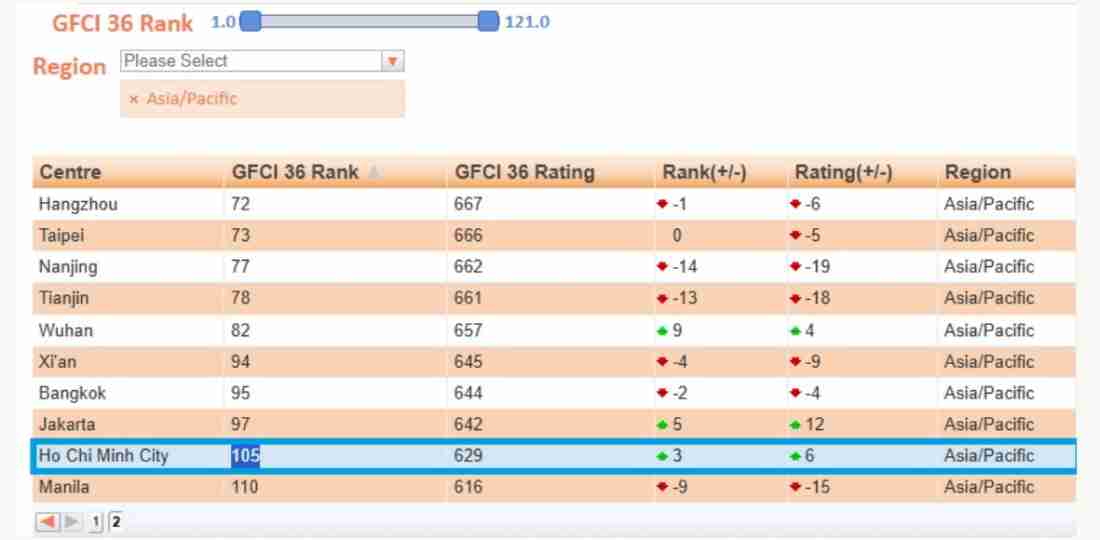Screen dimensions: 1100x540
Task: Click the Bangkok centre cell
Action: pyautogui.click(x=72, y=393)
